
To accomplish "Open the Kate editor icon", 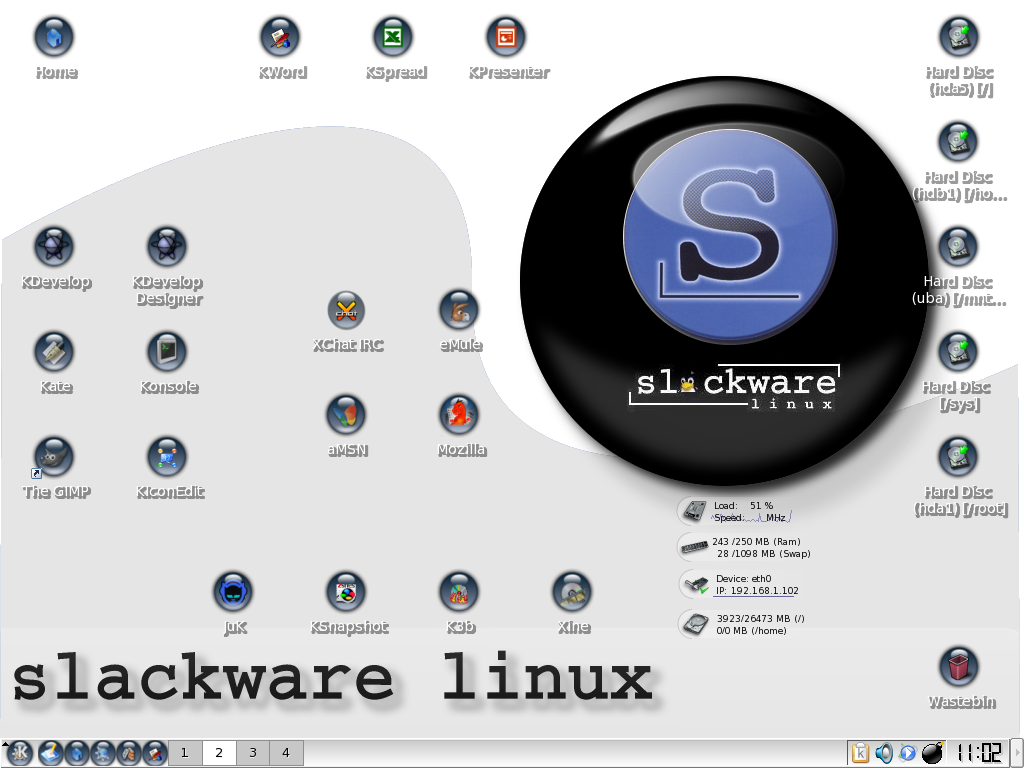I will click(x=54, y=351).
